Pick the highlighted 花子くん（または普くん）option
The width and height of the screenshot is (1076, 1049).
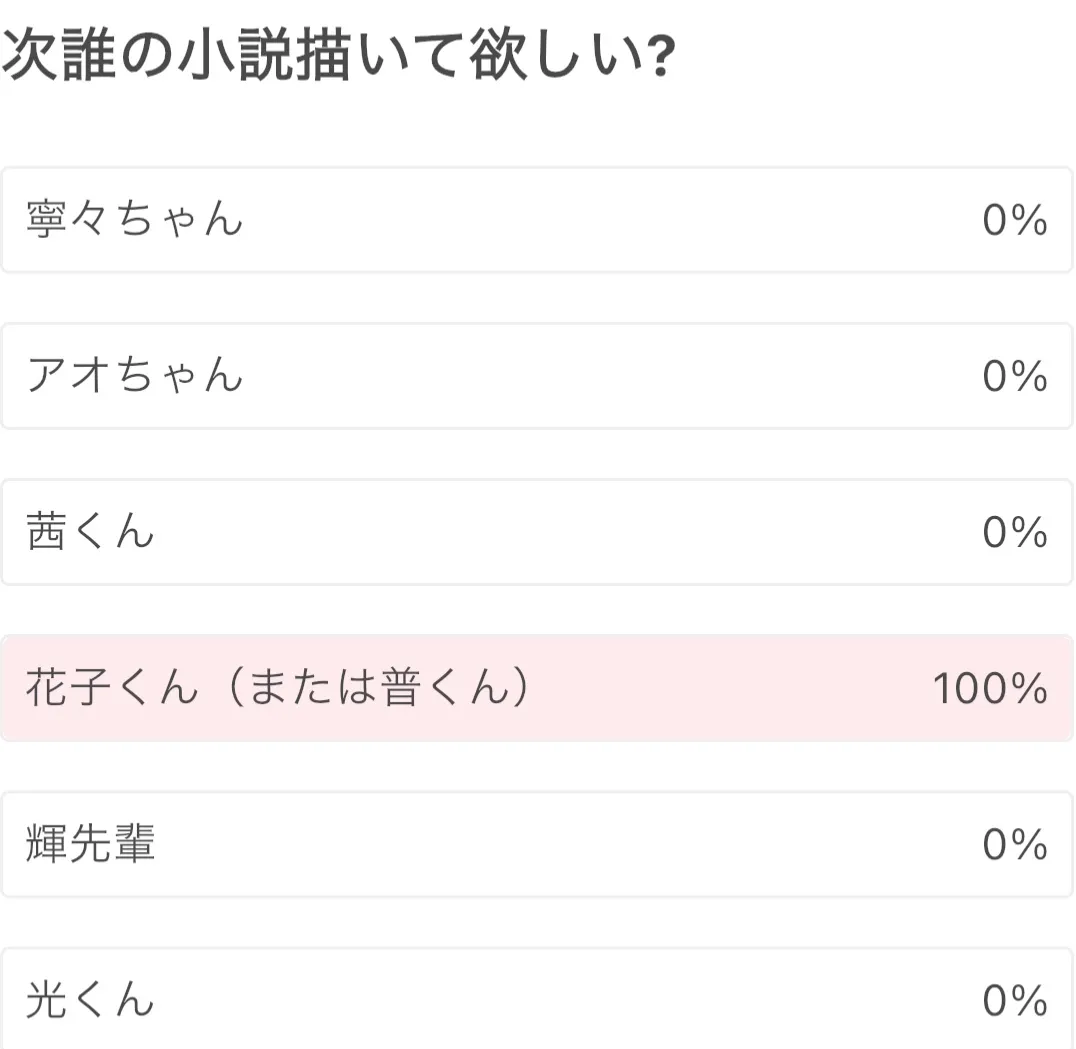[537, 688]
